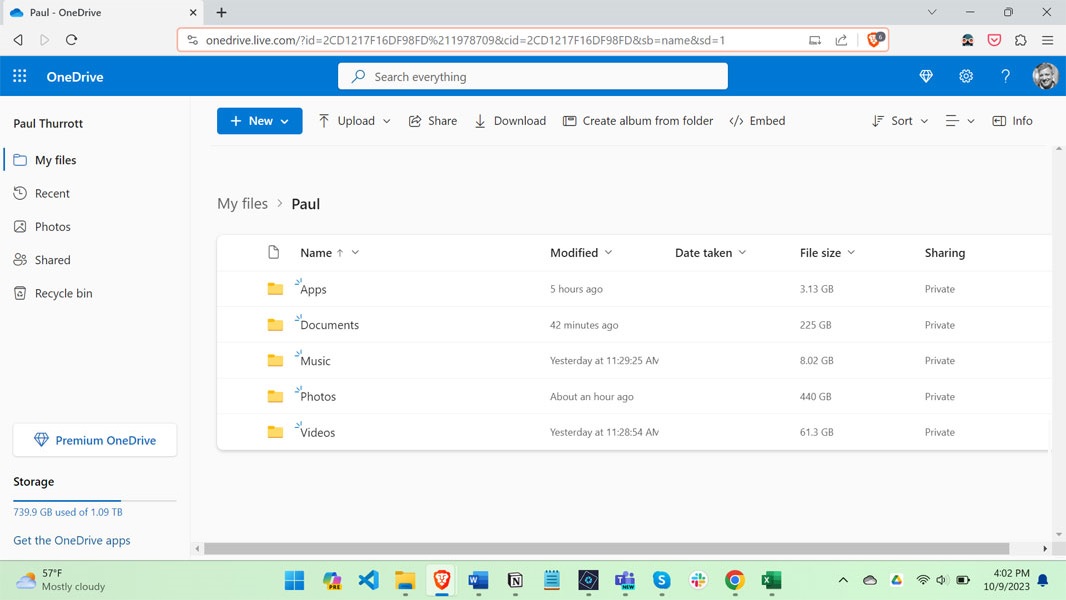
Task: Click the Help question mark icon
Action: click(x=1006, y=76)
